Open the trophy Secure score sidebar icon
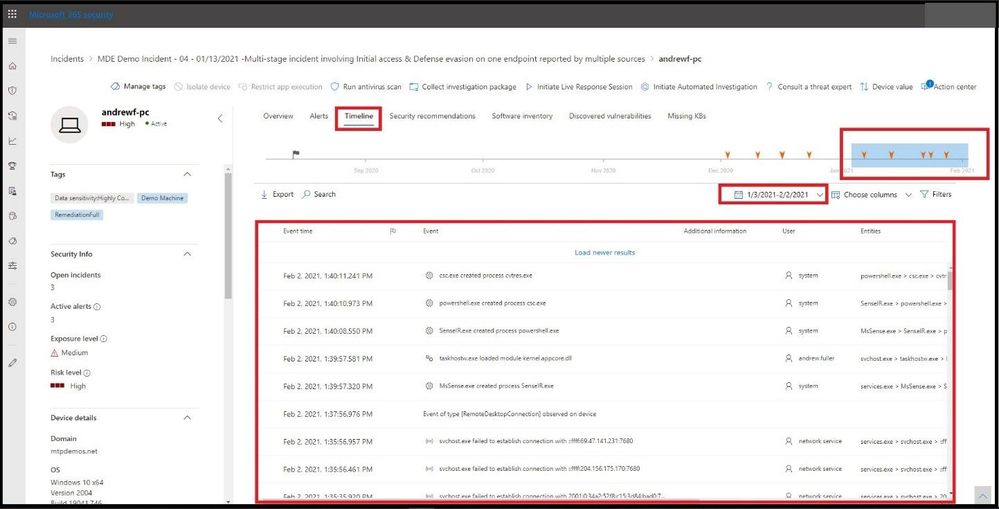The image size is (999, 509). (x=12, y=166)
